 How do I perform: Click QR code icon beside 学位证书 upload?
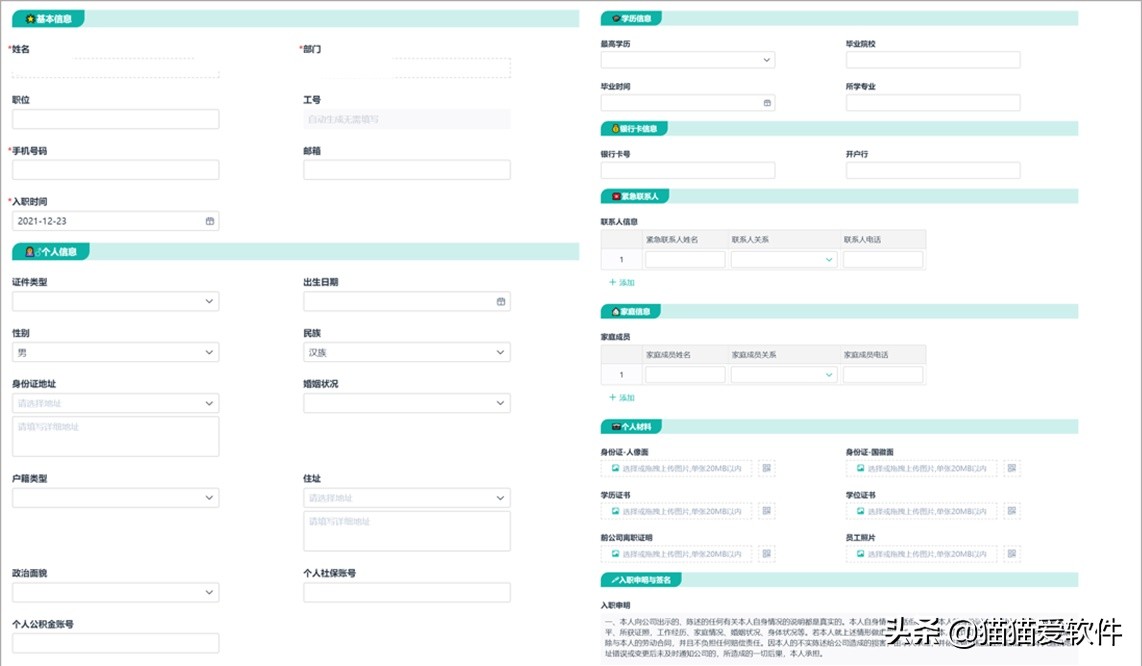point(1012,511)
